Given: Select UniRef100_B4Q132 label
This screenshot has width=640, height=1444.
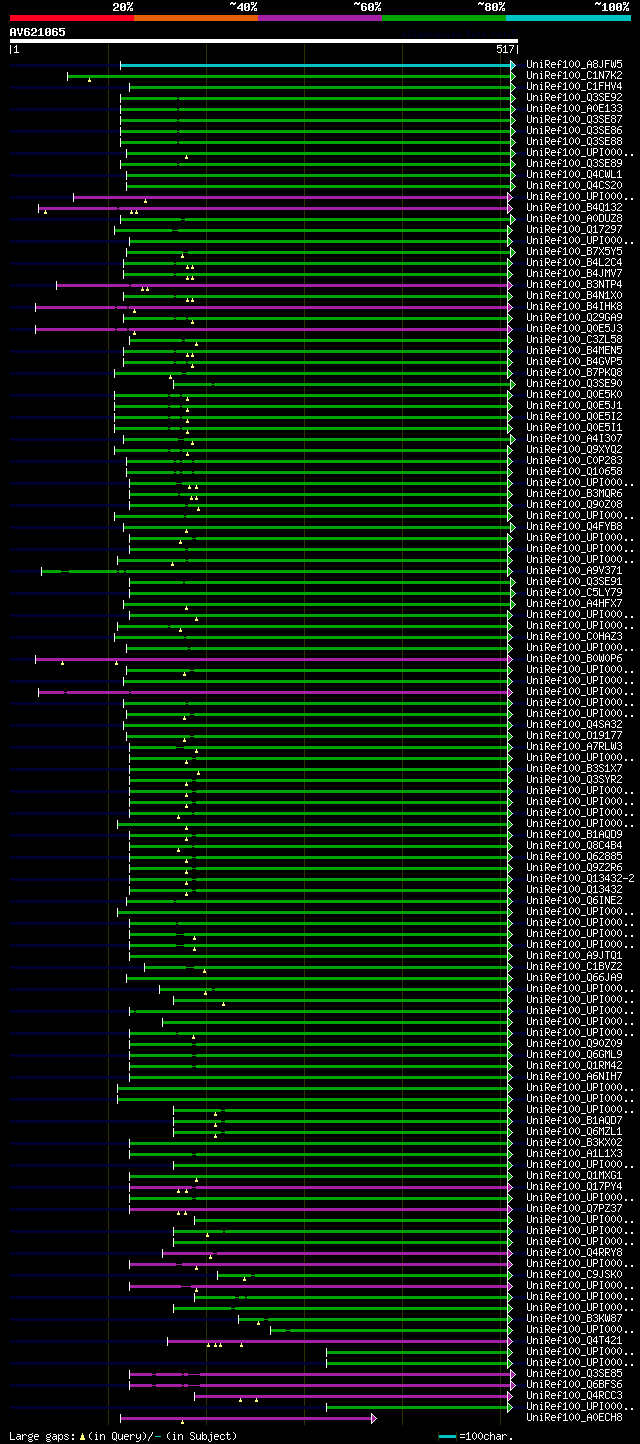Looking at the screenshot, I should click(574, 207).
